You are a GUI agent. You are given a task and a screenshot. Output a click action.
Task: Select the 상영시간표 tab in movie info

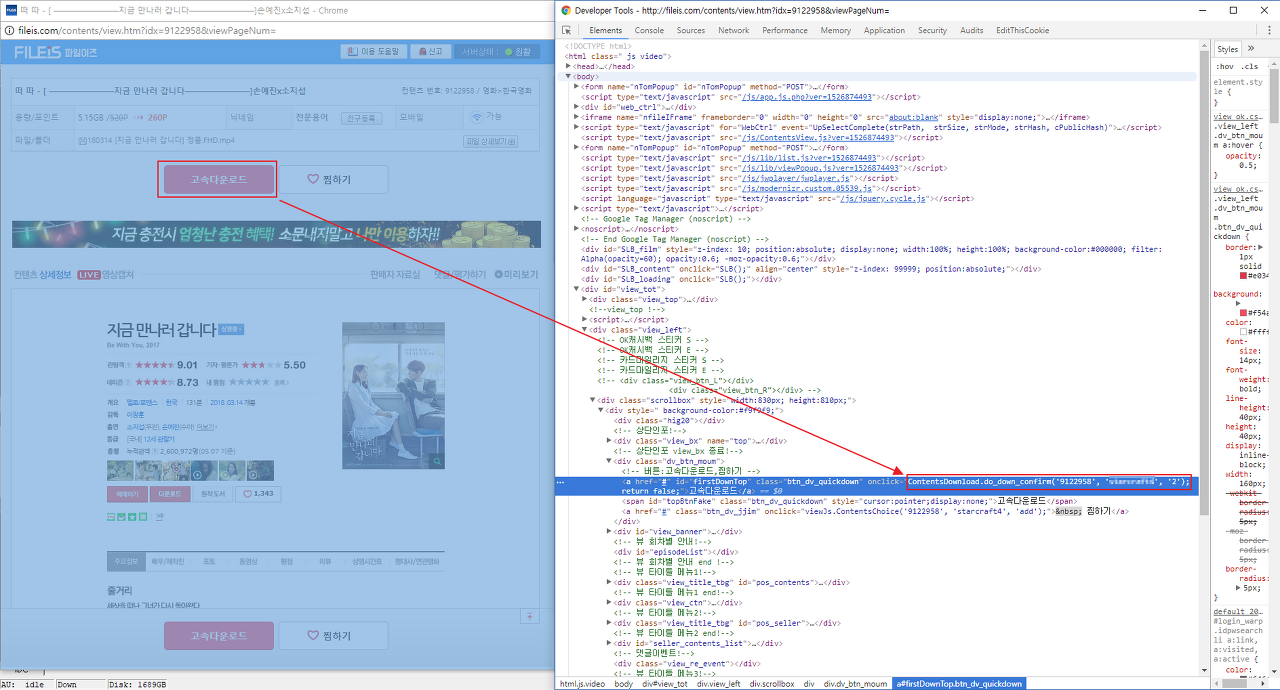click(365, 561)
